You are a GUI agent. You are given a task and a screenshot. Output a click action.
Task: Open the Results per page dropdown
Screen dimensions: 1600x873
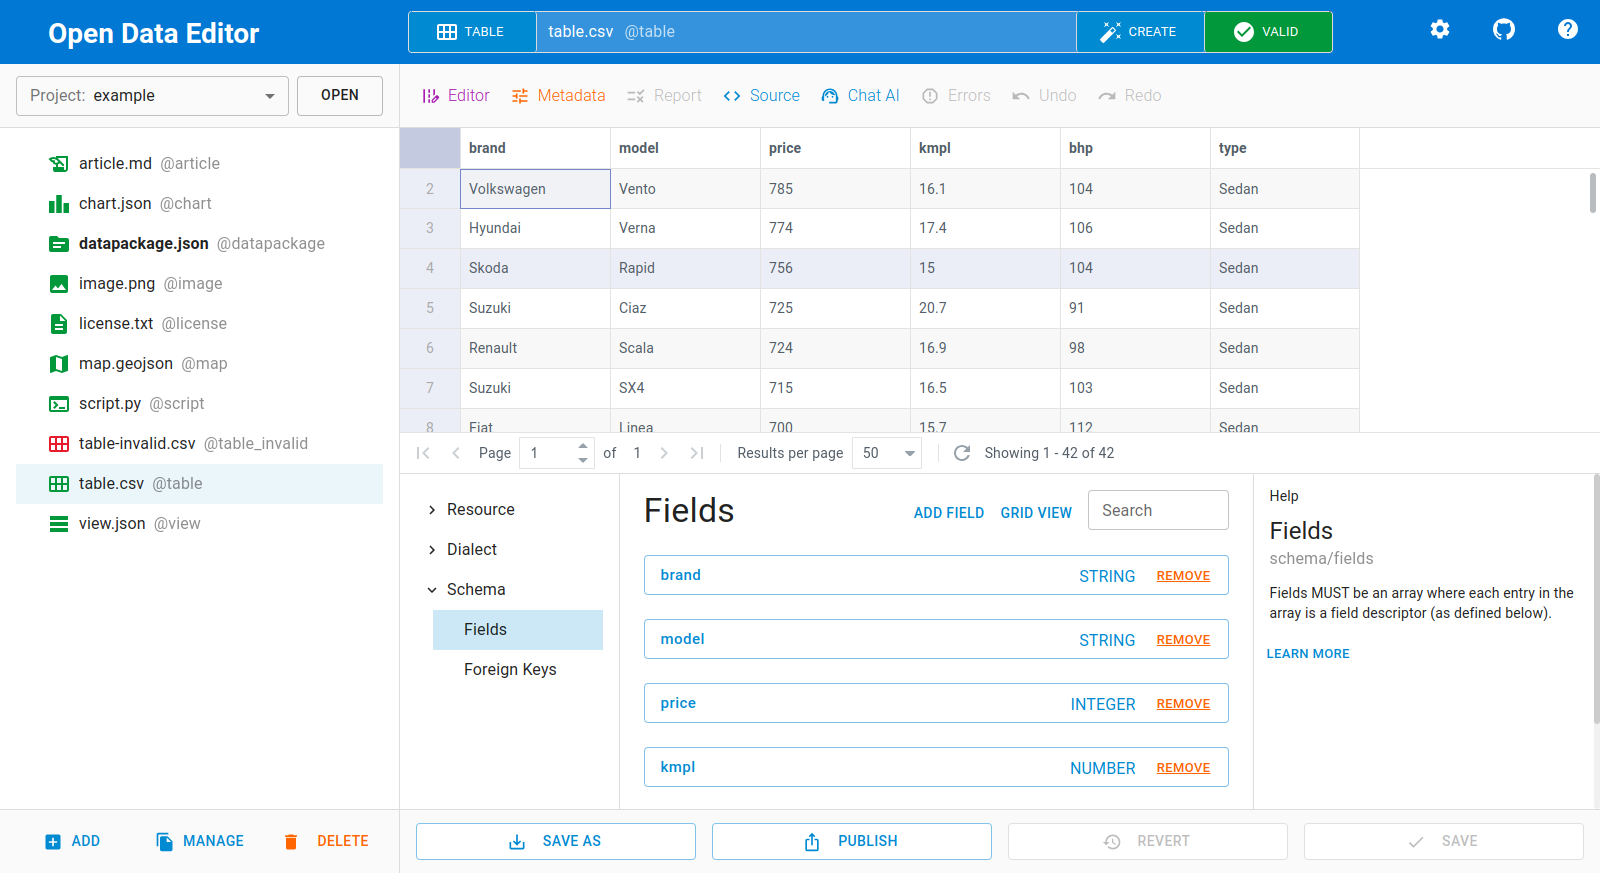pyautogui.click(x=886, y=453)
